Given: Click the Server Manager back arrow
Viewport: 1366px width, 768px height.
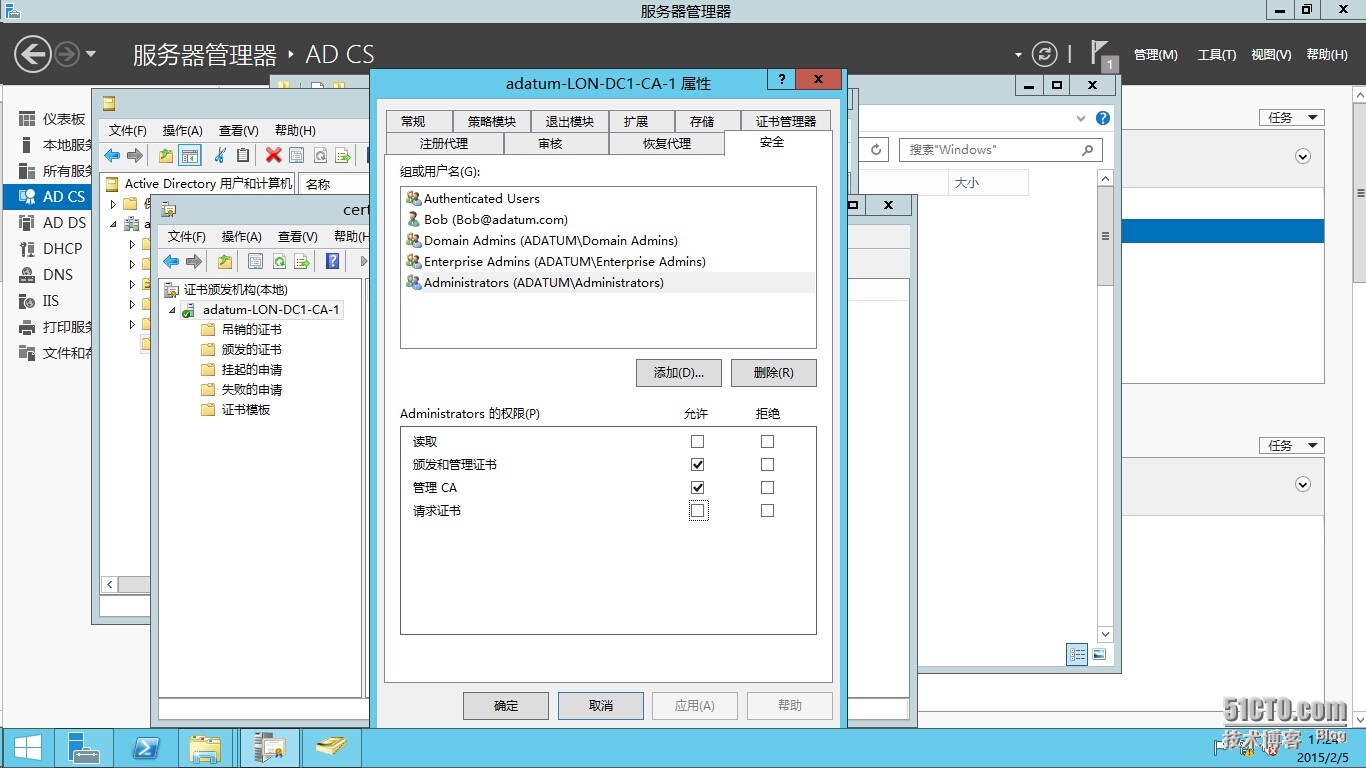Looking at the screenshot, I should tap(32, 53).
